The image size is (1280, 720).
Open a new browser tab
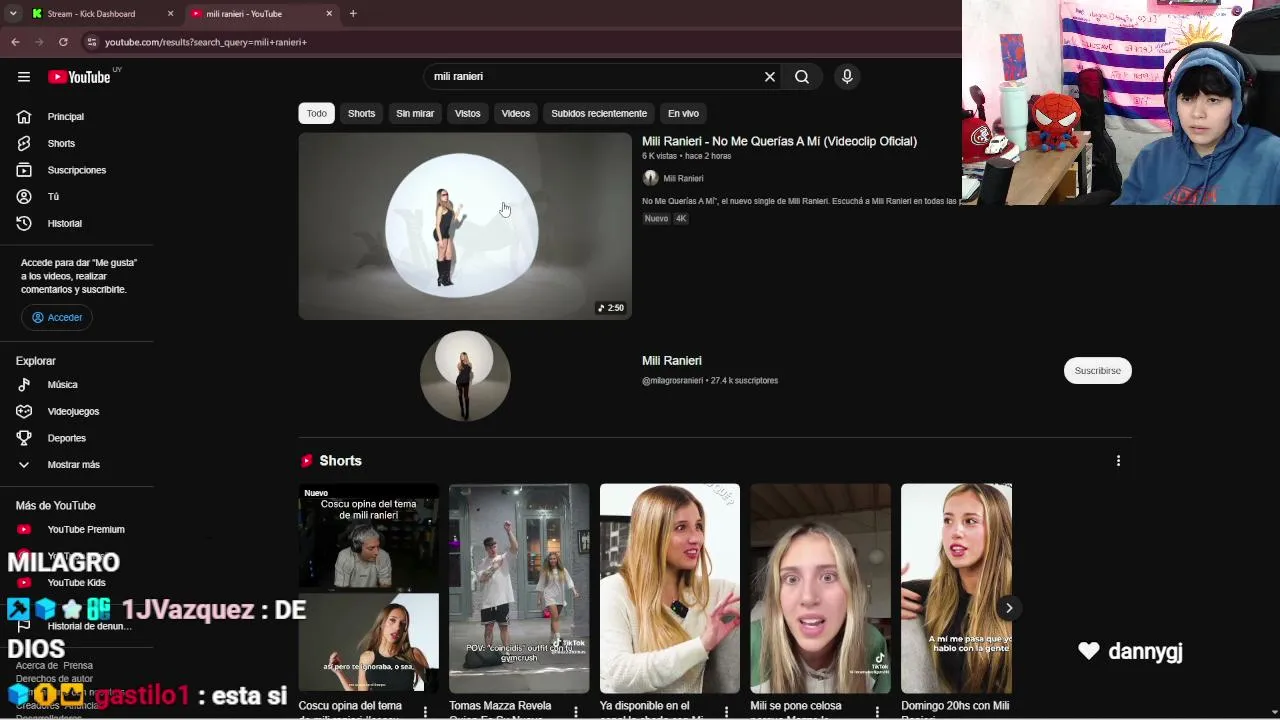[353, 14]
